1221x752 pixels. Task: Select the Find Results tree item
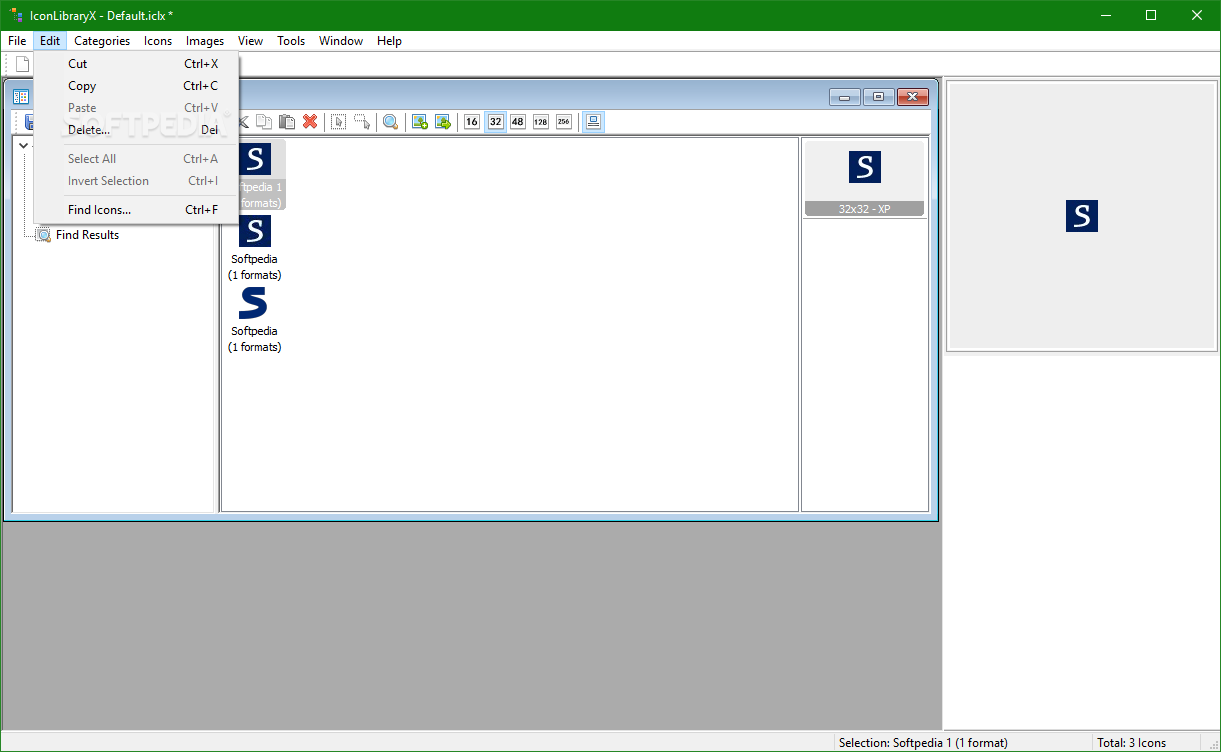click(x=87, y=235)
